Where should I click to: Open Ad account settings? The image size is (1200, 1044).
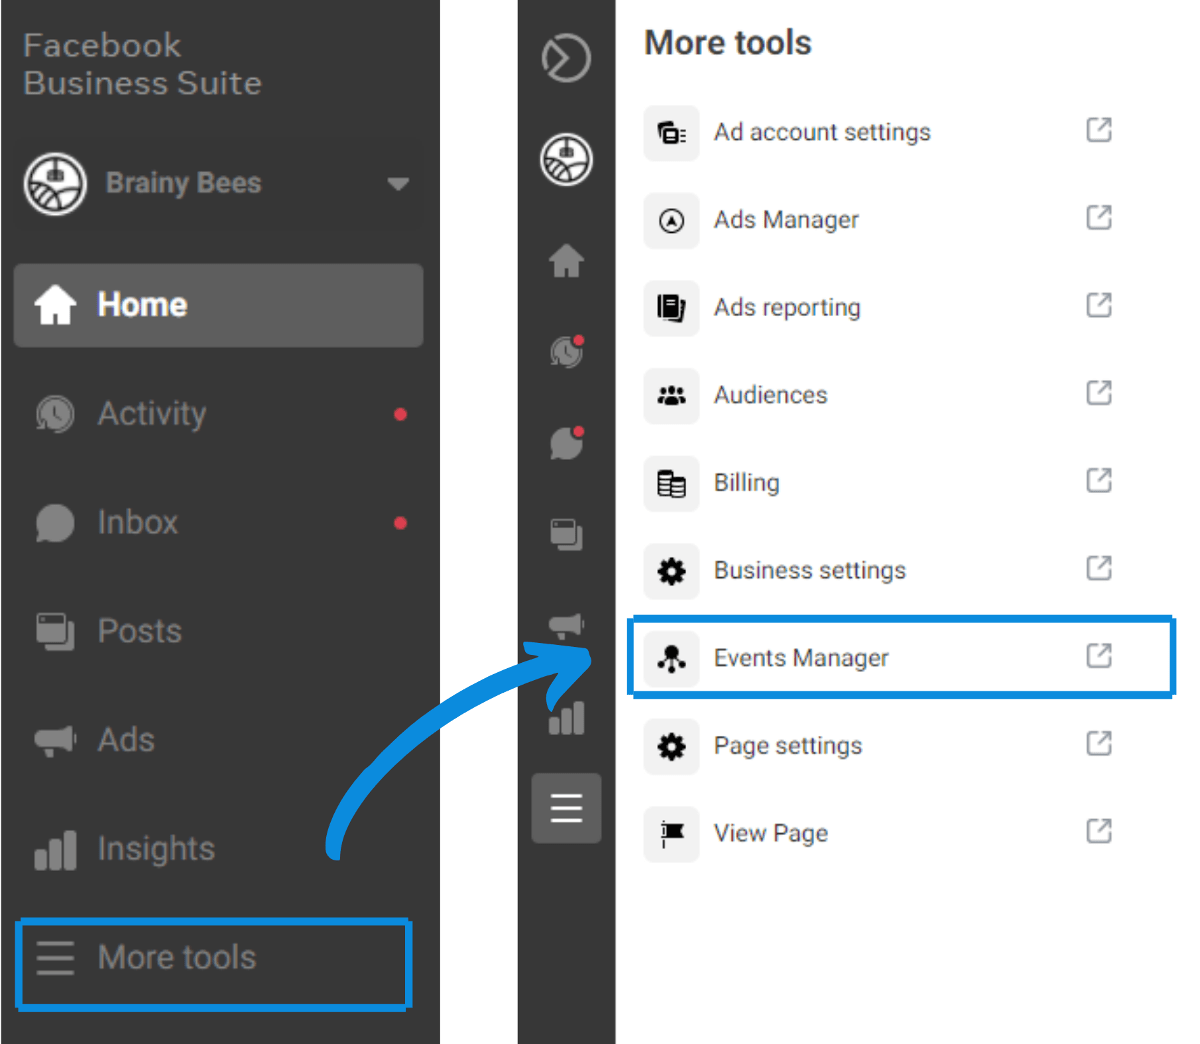point(821,132)
